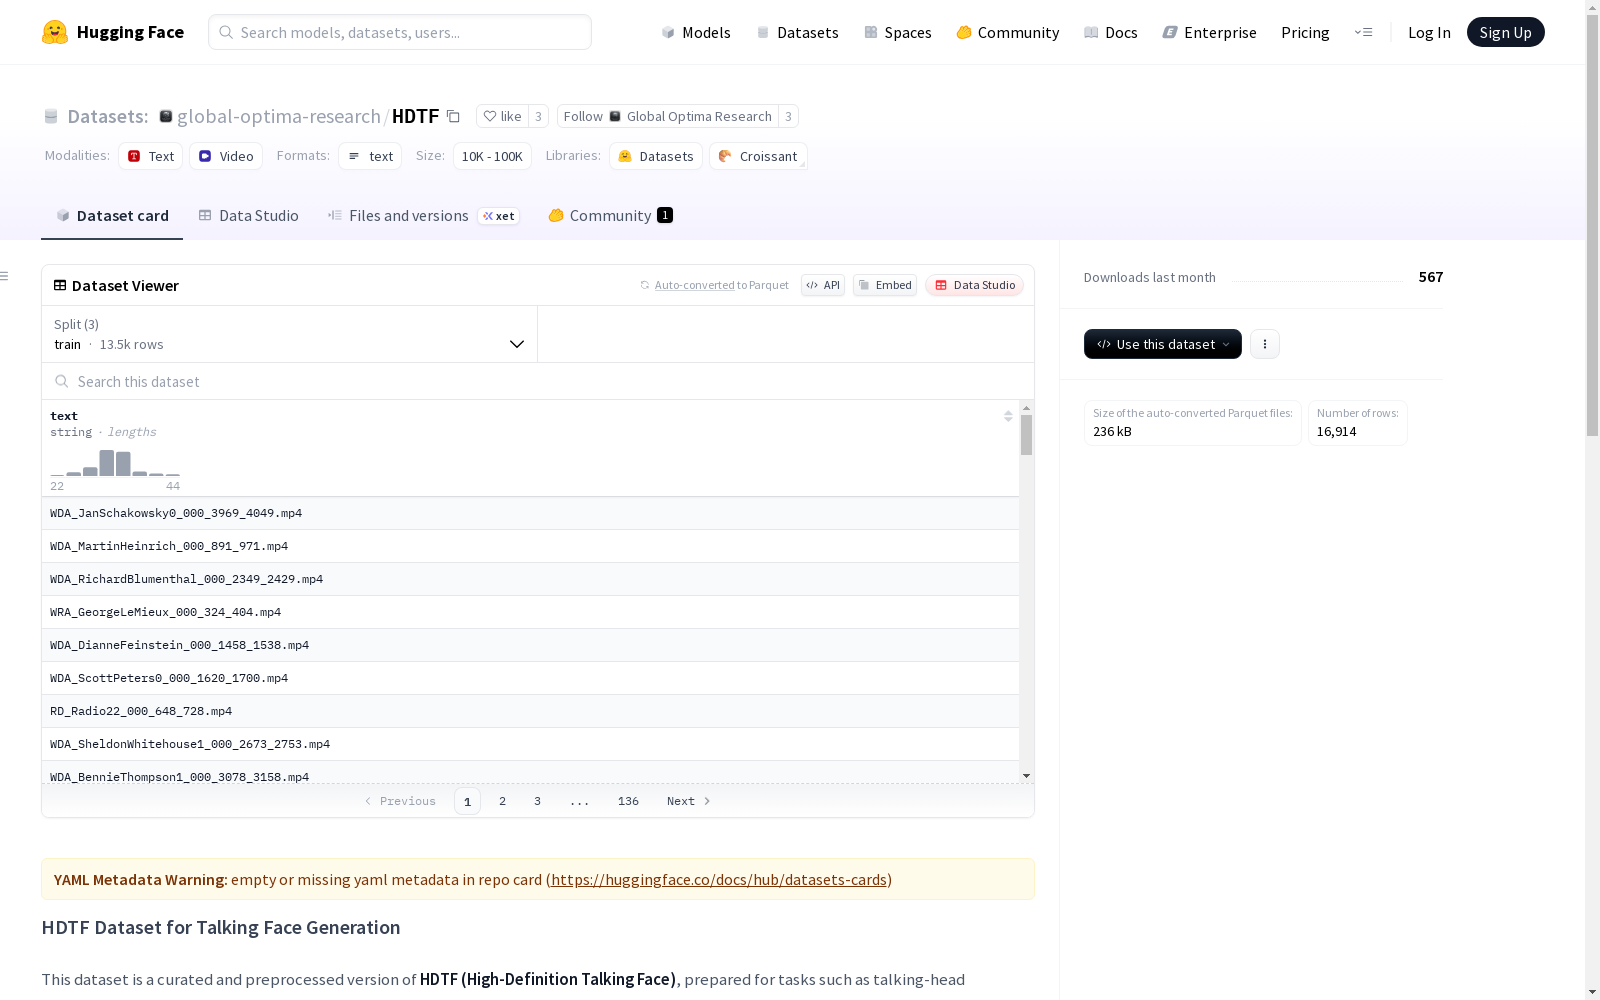Select row WDA_RichardBlumenthal_000_2349_2429.mp4
The width and height of the screenshot is (1600, 1000).
pos(530,579)
